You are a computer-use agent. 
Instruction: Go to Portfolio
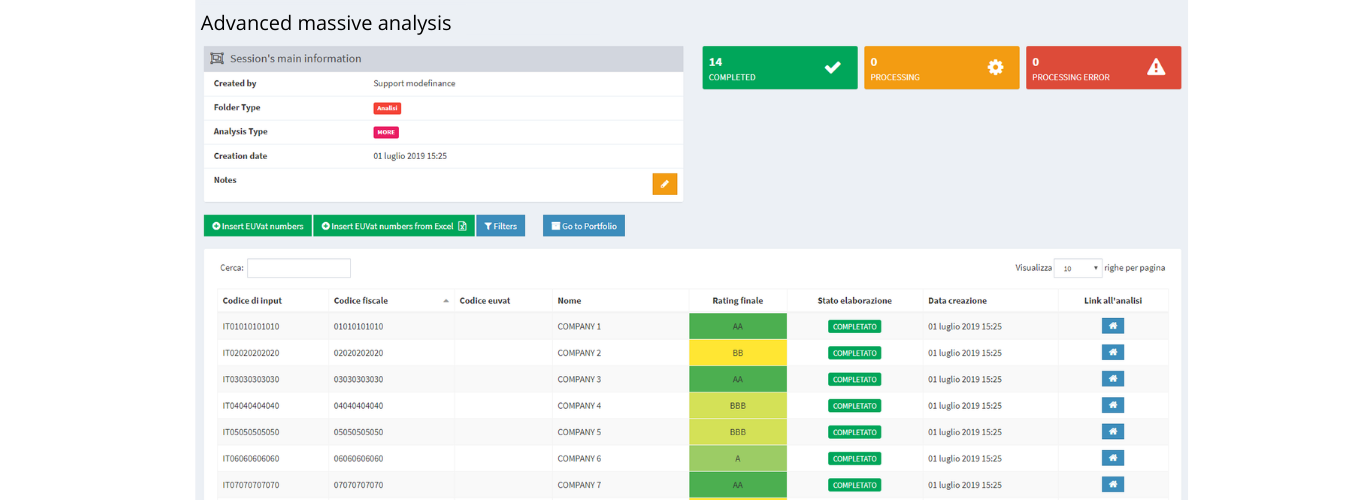point(584,226)
